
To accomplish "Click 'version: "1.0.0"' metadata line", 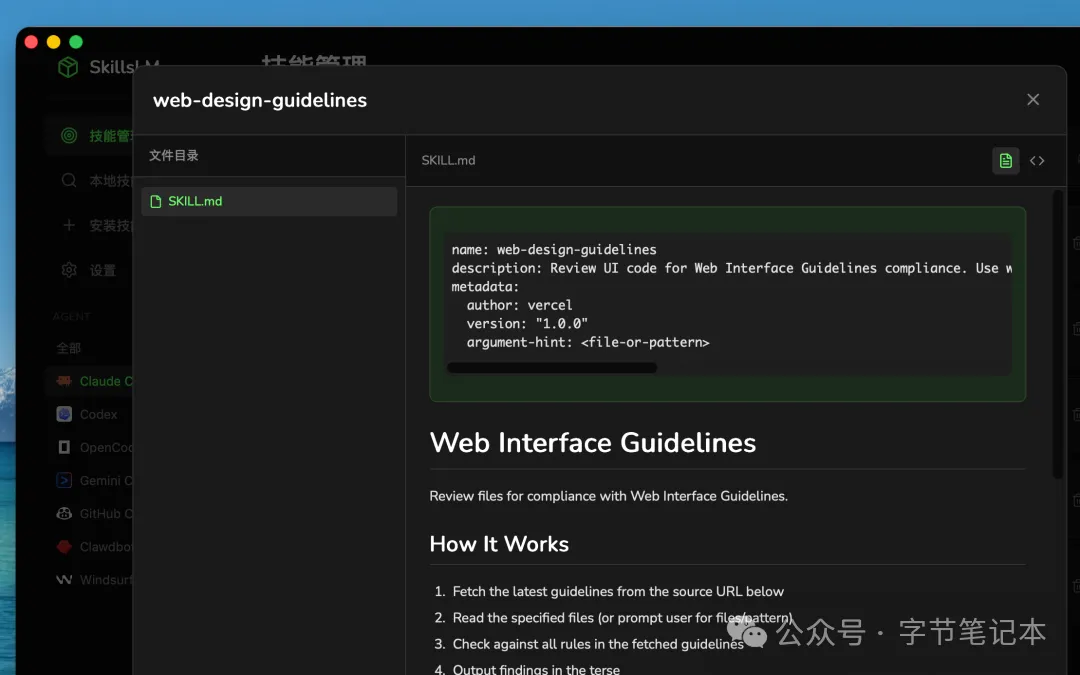I will [x=527, y=324].
